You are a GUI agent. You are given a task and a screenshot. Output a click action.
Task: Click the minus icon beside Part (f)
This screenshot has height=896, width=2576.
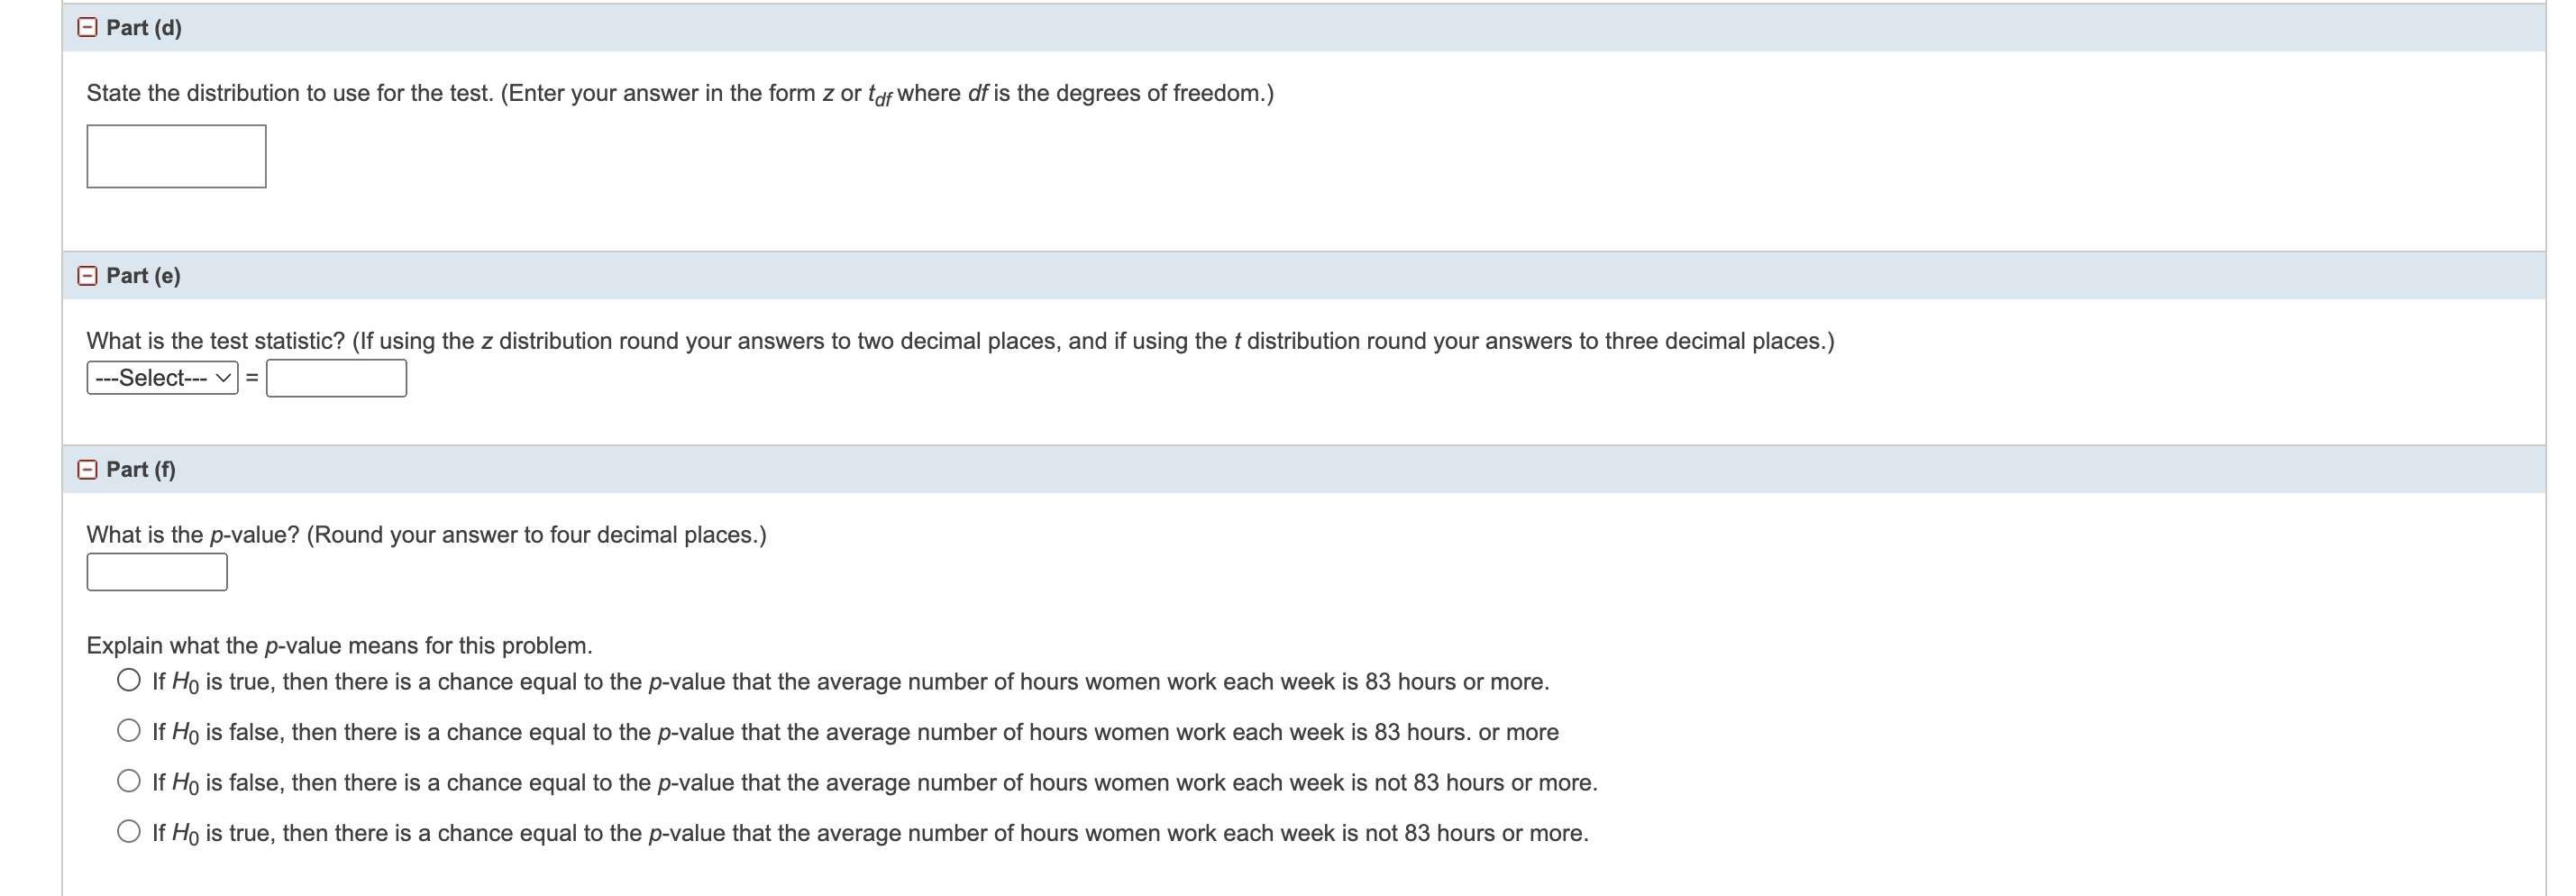(x=86, y=468)
